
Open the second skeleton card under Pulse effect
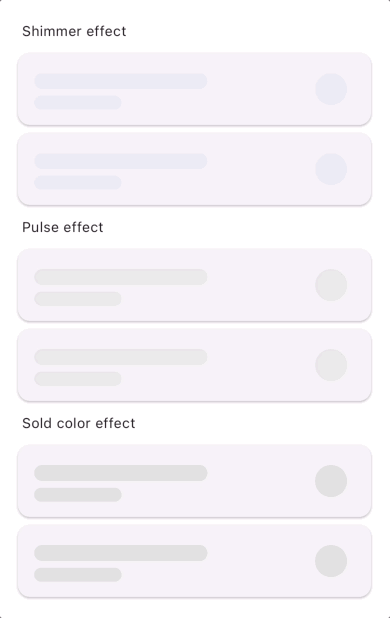pos(195,365)
